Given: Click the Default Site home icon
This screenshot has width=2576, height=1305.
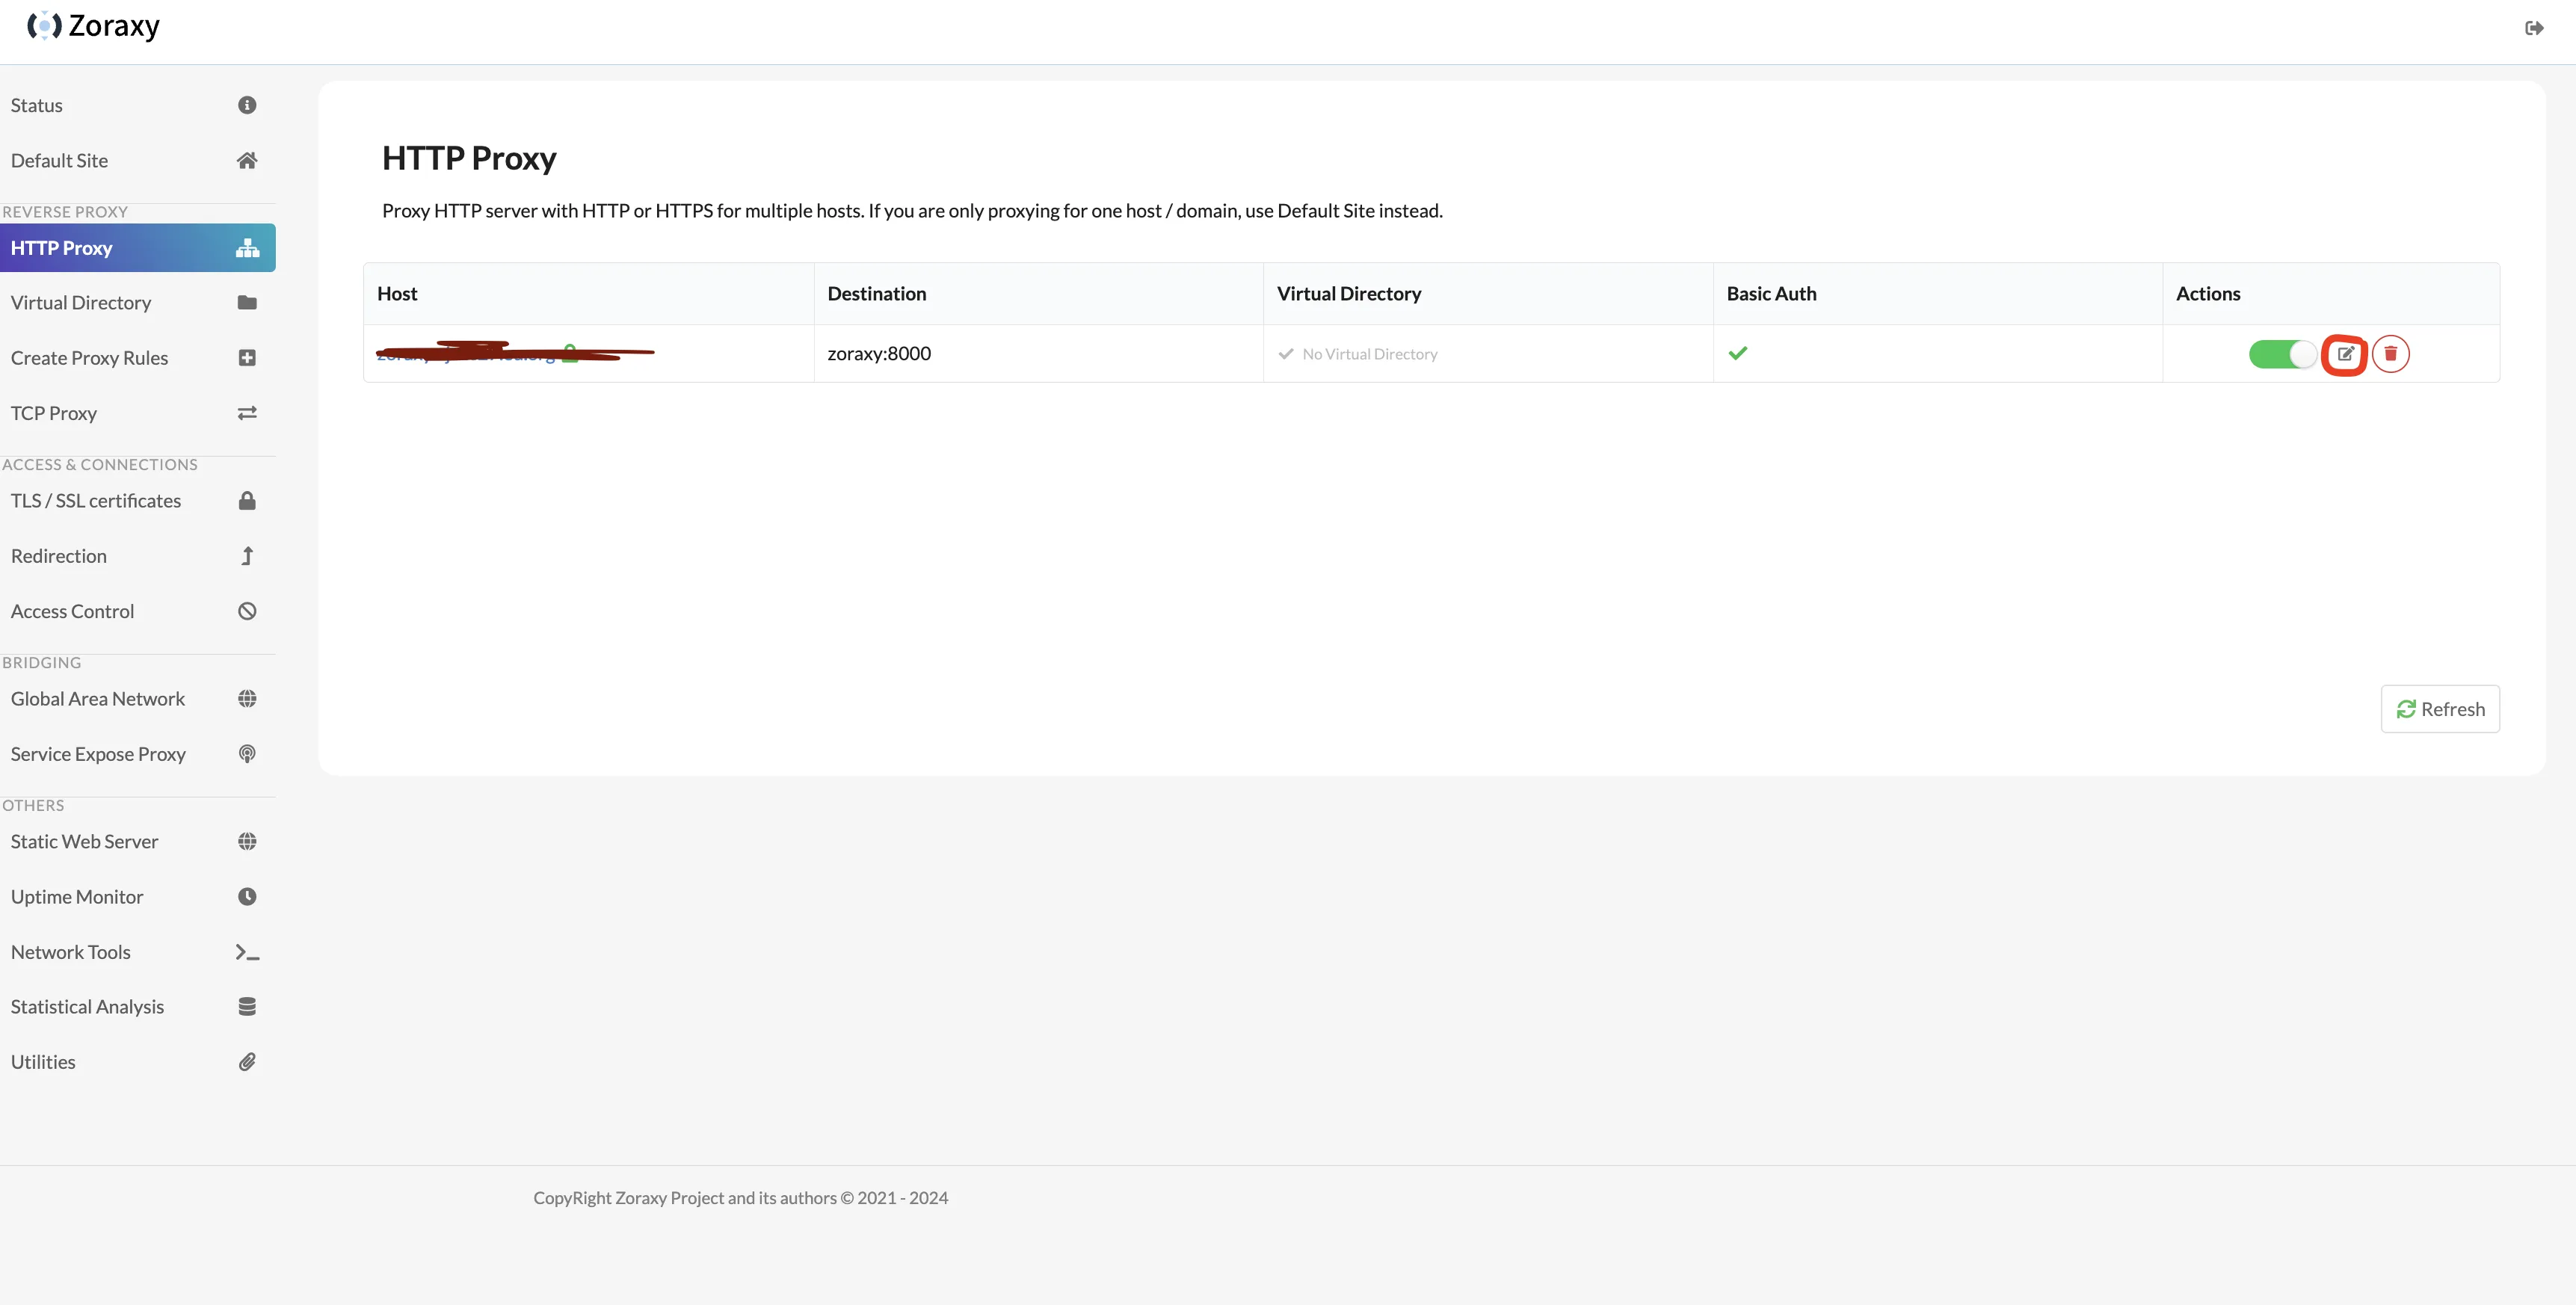Looking at the screenshot, I should 247,160.
